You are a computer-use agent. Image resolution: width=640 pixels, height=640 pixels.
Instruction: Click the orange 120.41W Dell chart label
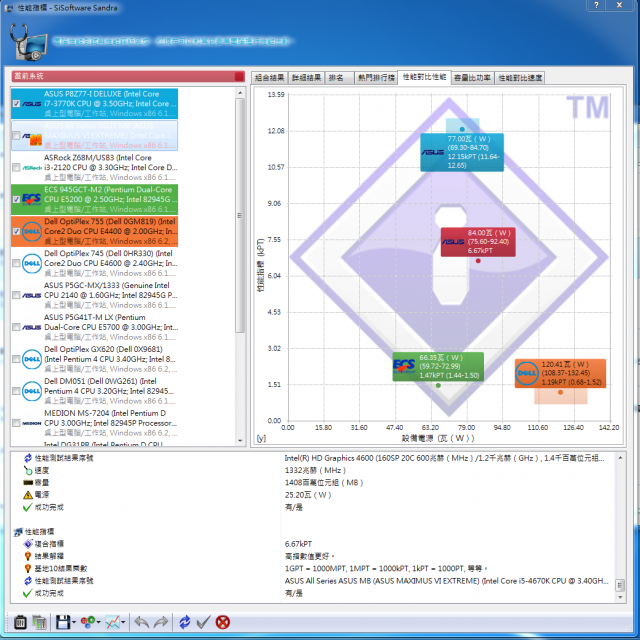560,373
